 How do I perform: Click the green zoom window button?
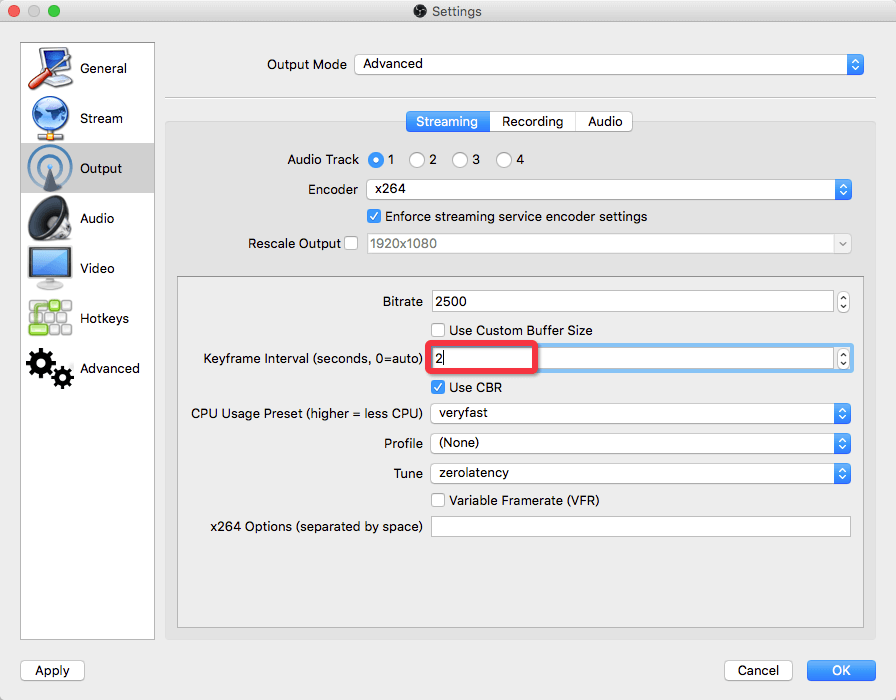coord(54,11)
